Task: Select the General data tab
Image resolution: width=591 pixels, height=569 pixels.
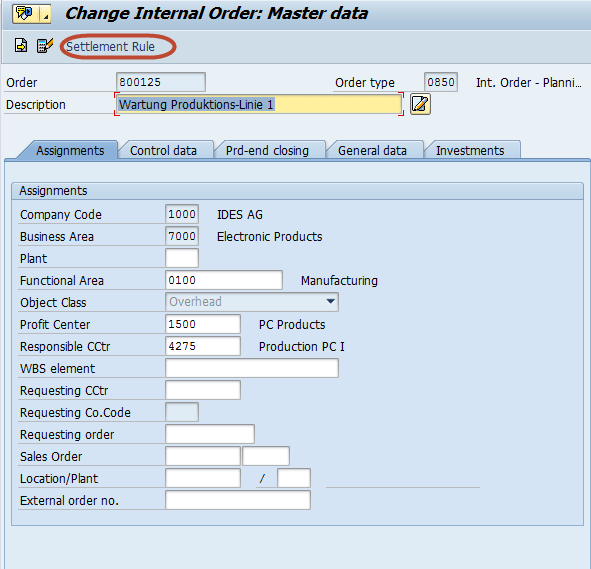Action: pyautogui.click(x=372, y=151)
